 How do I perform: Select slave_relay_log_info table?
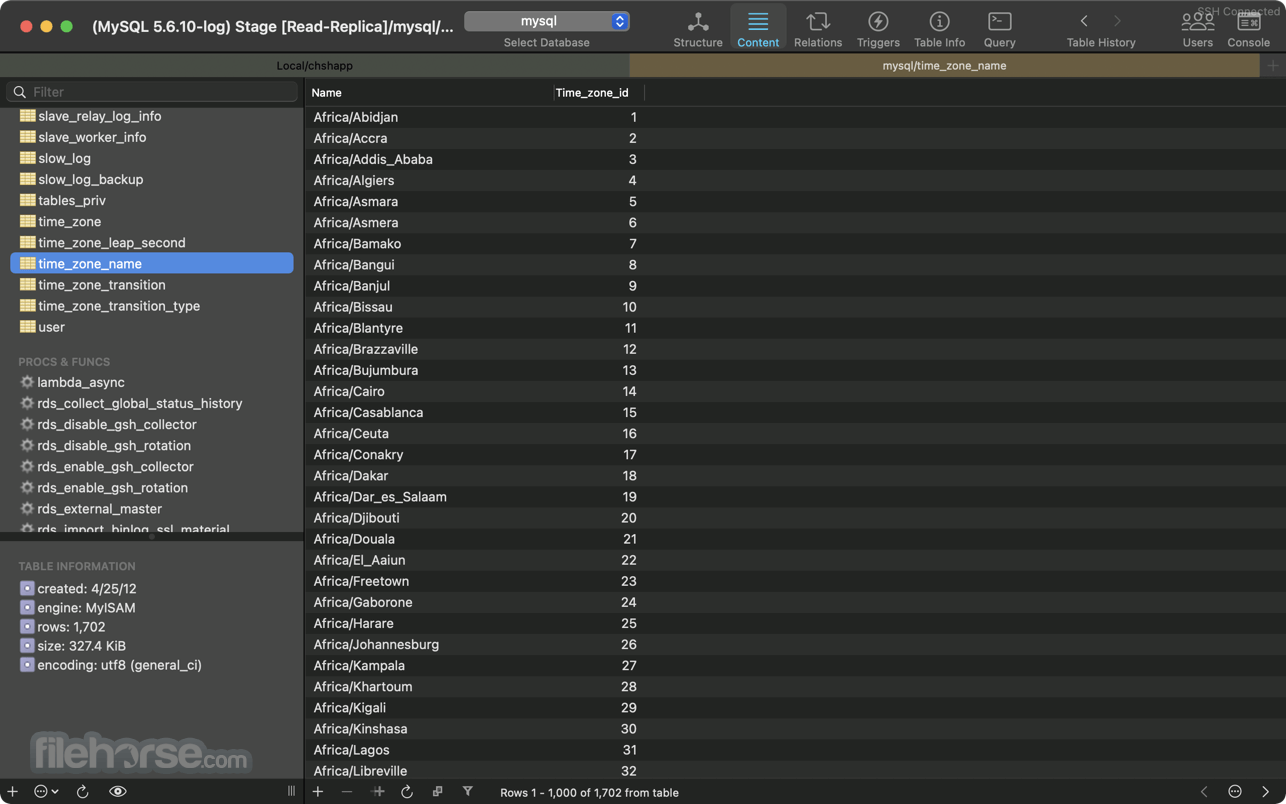coord(152,116)
